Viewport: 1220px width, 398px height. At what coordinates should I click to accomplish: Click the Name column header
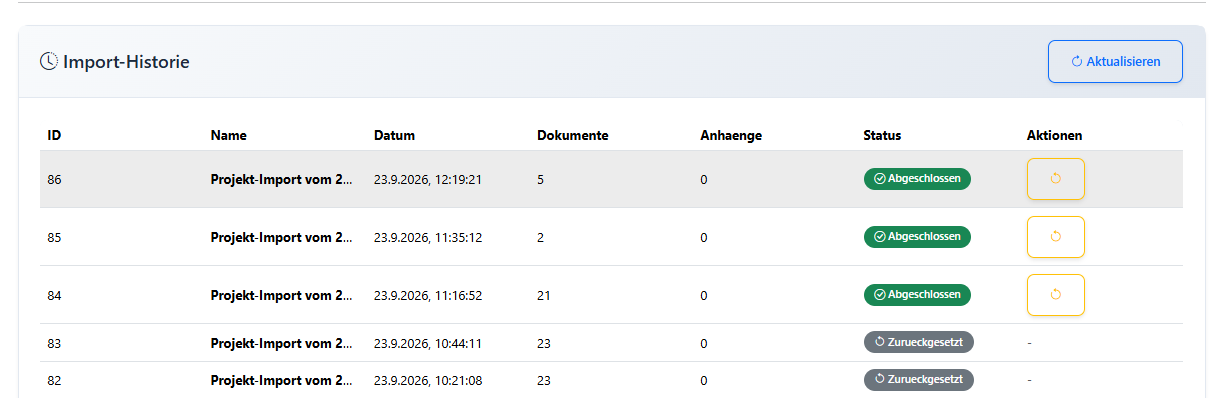tap(229, 135)
